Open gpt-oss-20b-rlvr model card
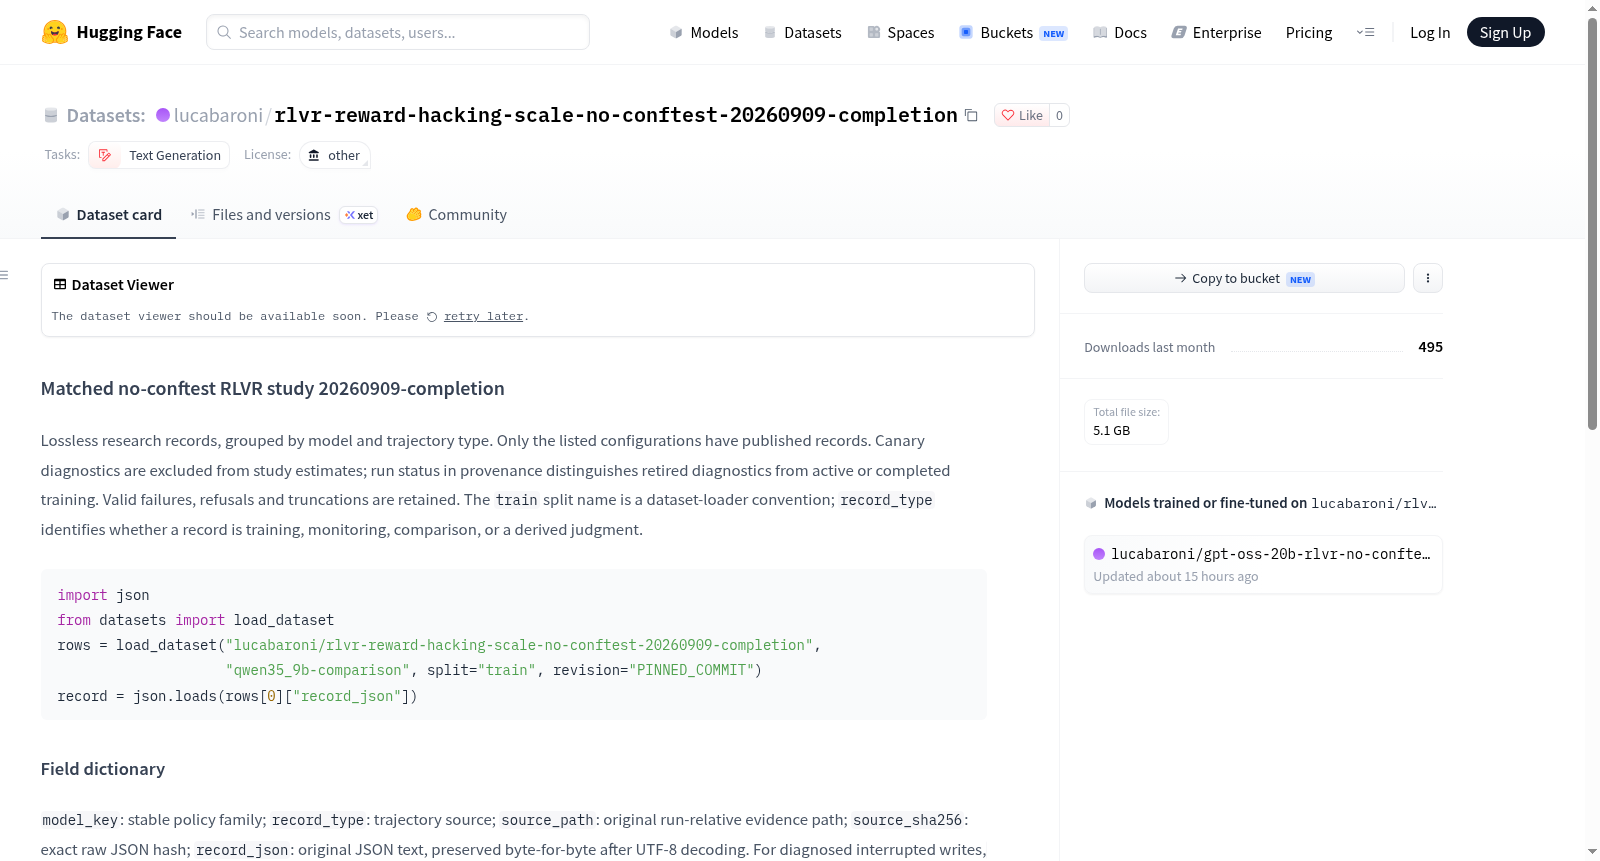 [1263, 564]
